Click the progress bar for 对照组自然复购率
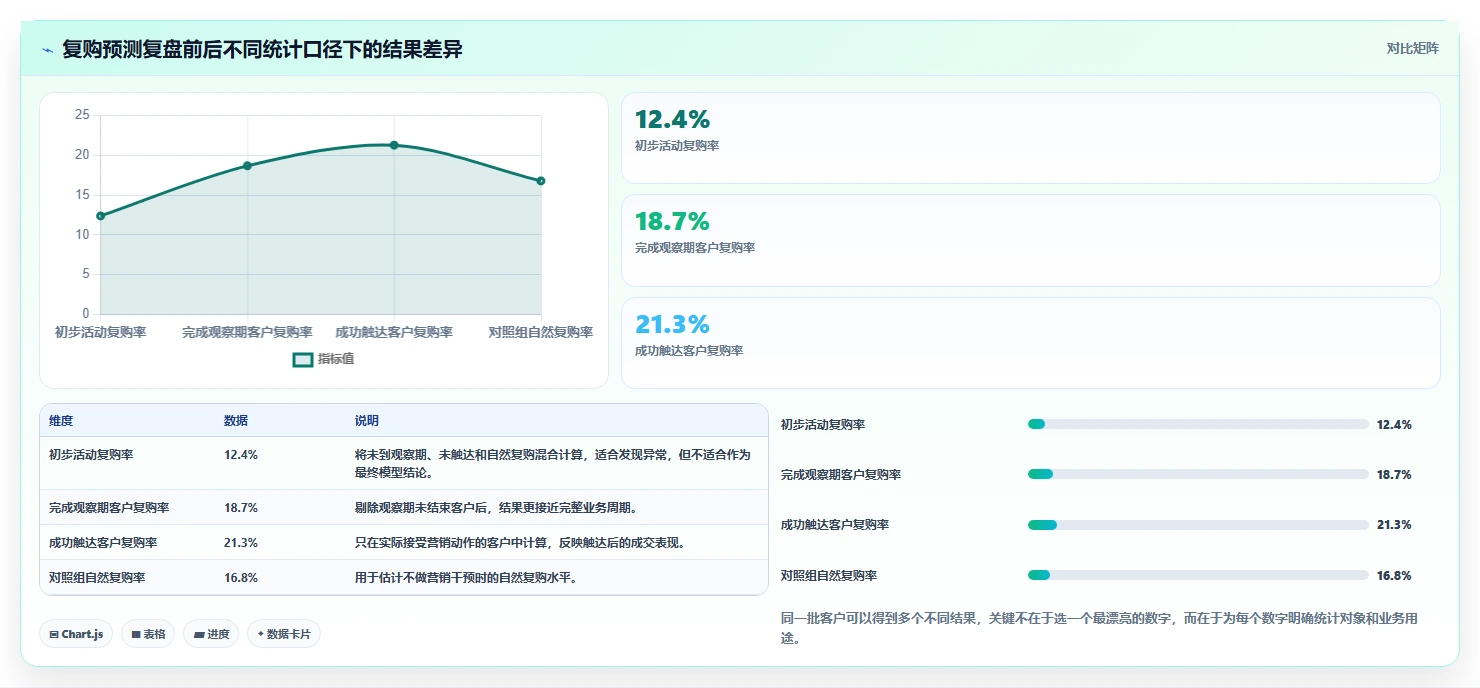 click(x=1198, y=575)
